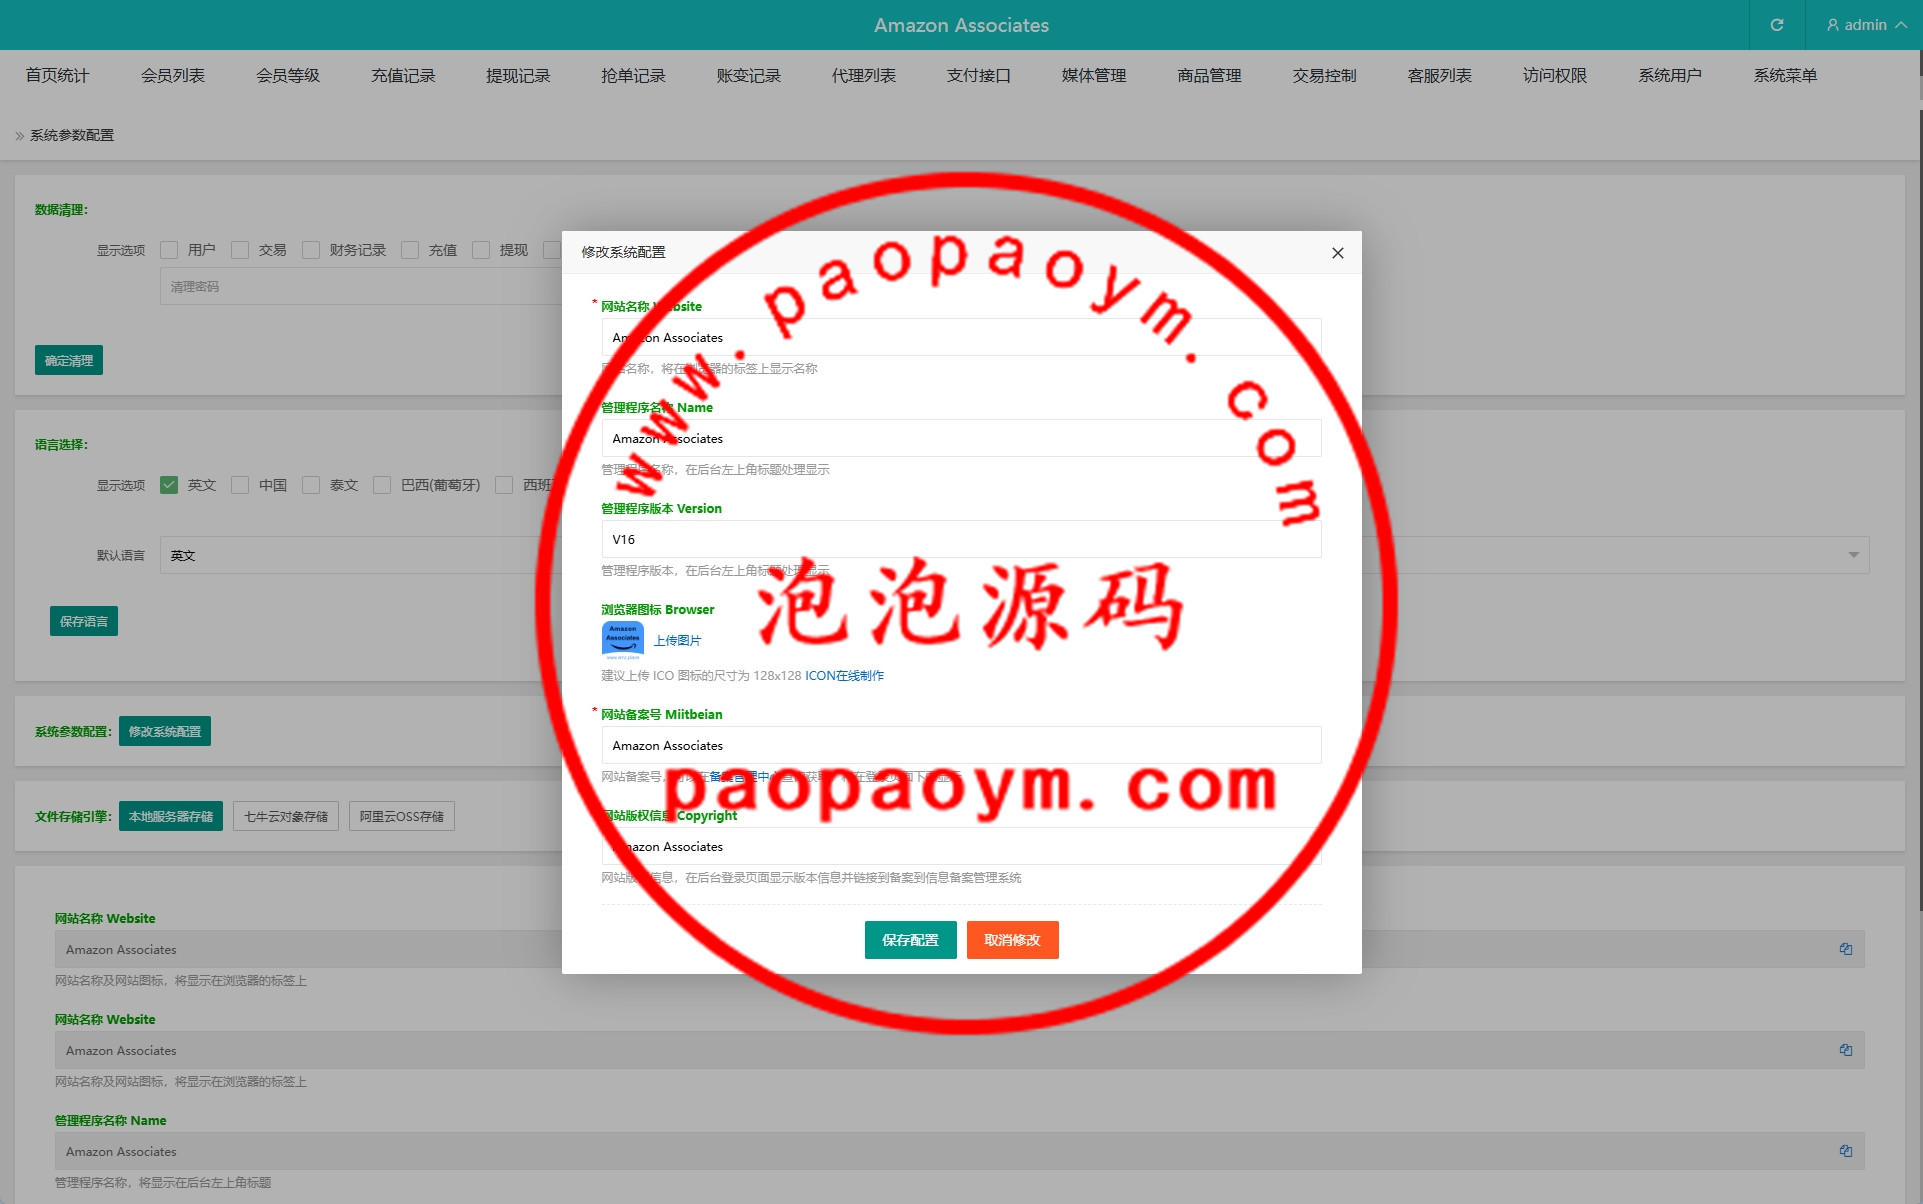Image resolution: width=1923 pixels, height=1204 pixels.
Task: Click the refresh icon in top bar
Action: tap(1777, 25)
